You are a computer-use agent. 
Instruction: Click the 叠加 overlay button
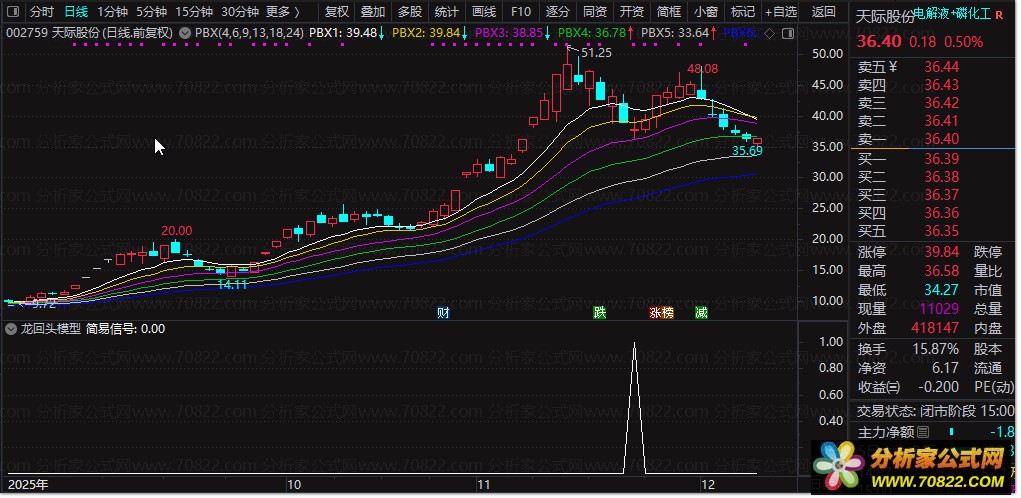[372, 12]
